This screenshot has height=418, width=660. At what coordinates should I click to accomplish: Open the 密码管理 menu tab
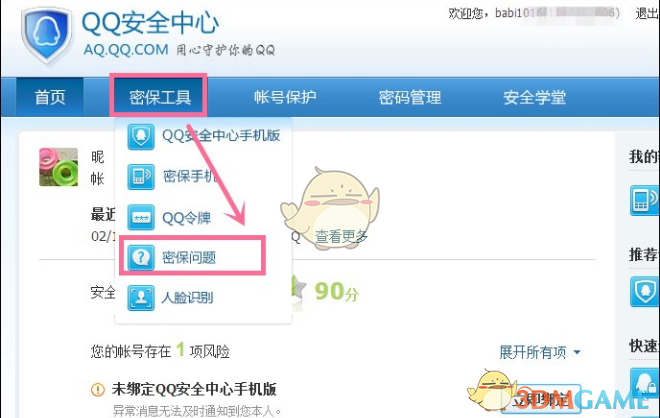(410, 97)
